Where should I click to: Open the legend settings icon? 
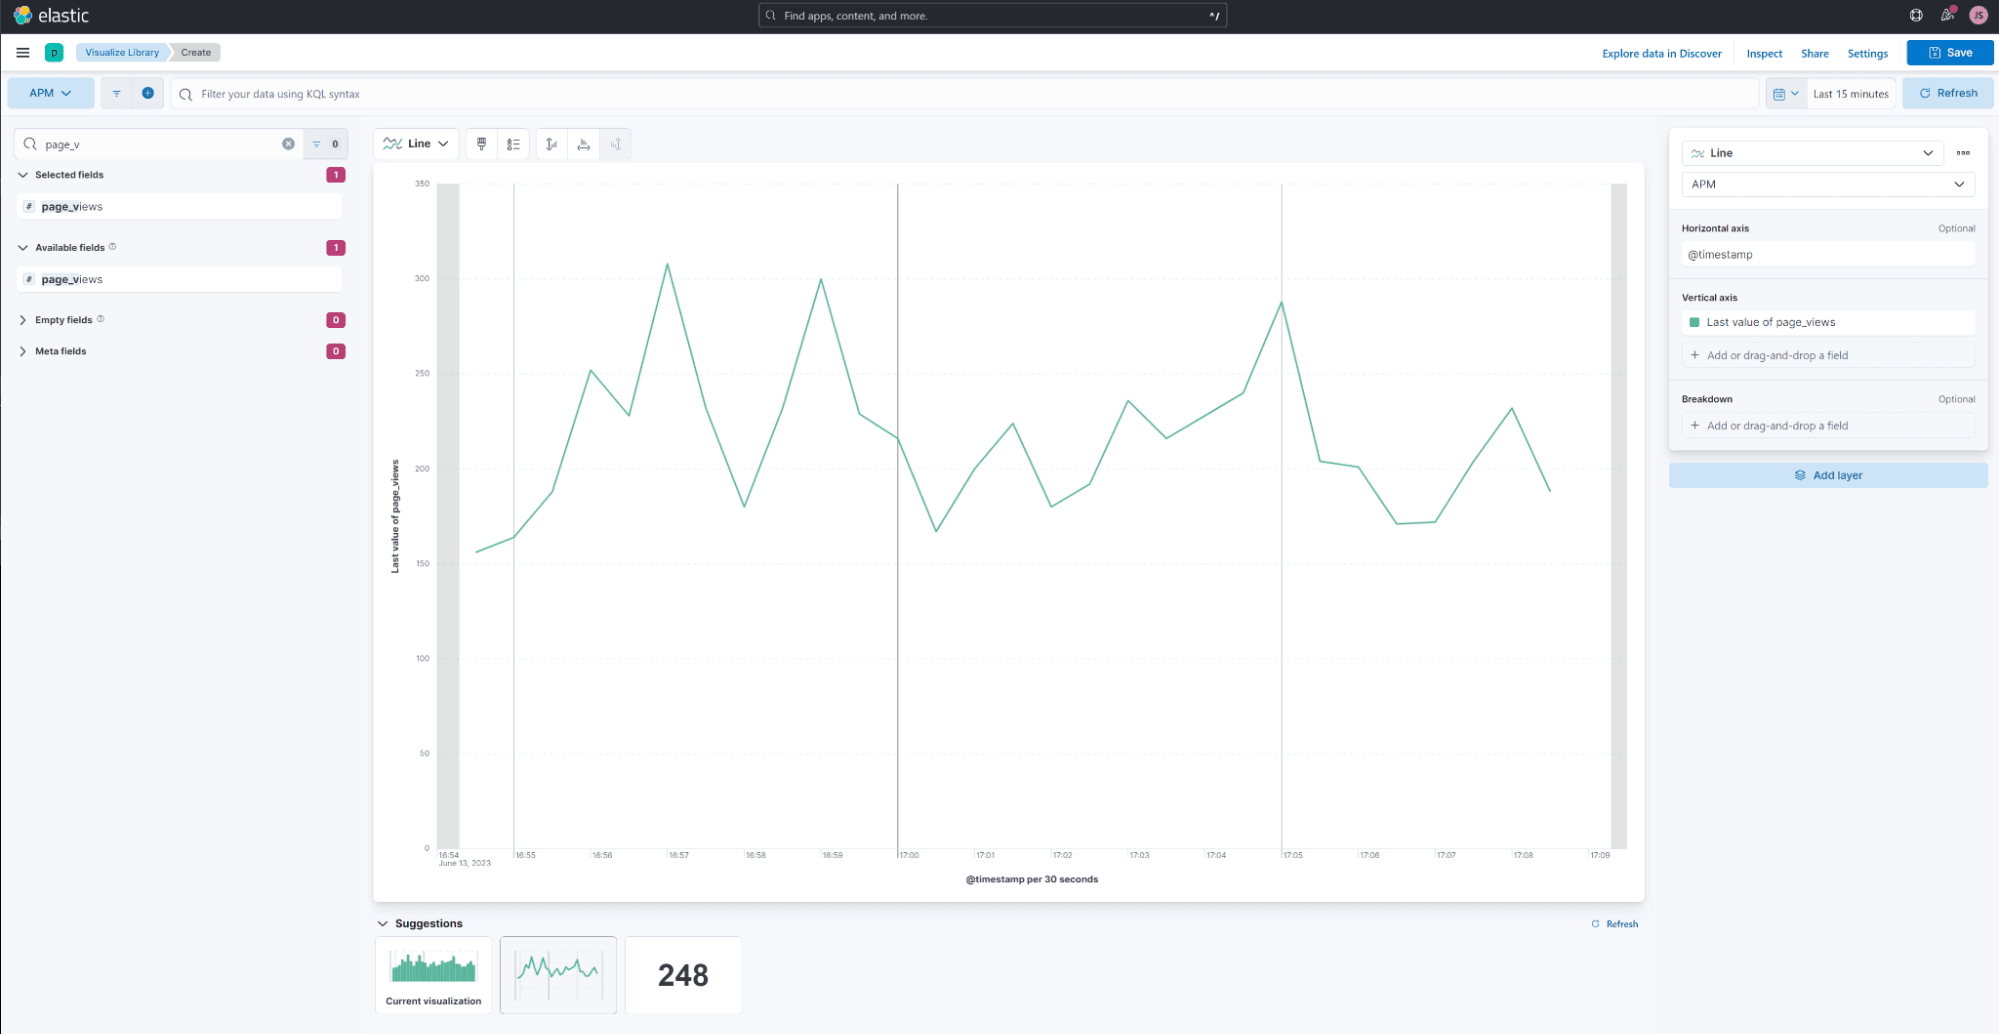tap(513, 144)
